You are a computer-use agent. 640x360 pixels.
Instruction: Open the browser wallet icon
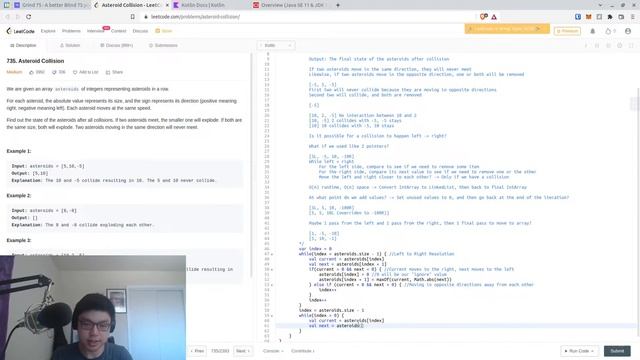[x=621, y=17]
